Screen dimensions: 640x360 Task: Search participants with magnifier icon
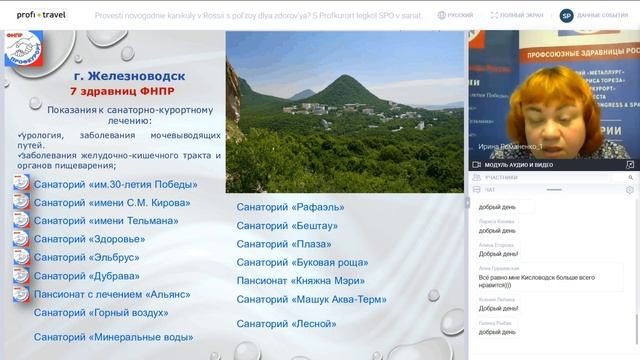point(631,178)
